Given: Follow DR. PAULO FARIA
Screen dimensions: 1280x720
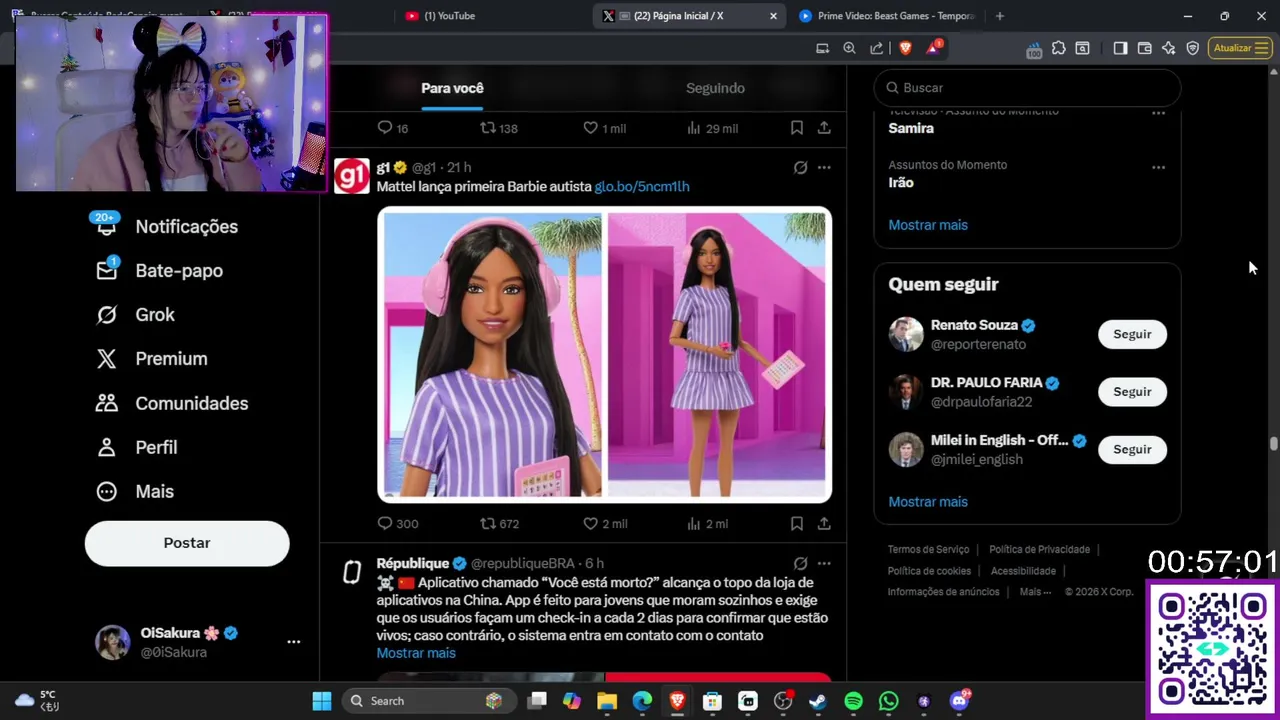Looking at the screenshot, I should point(1132,392).
